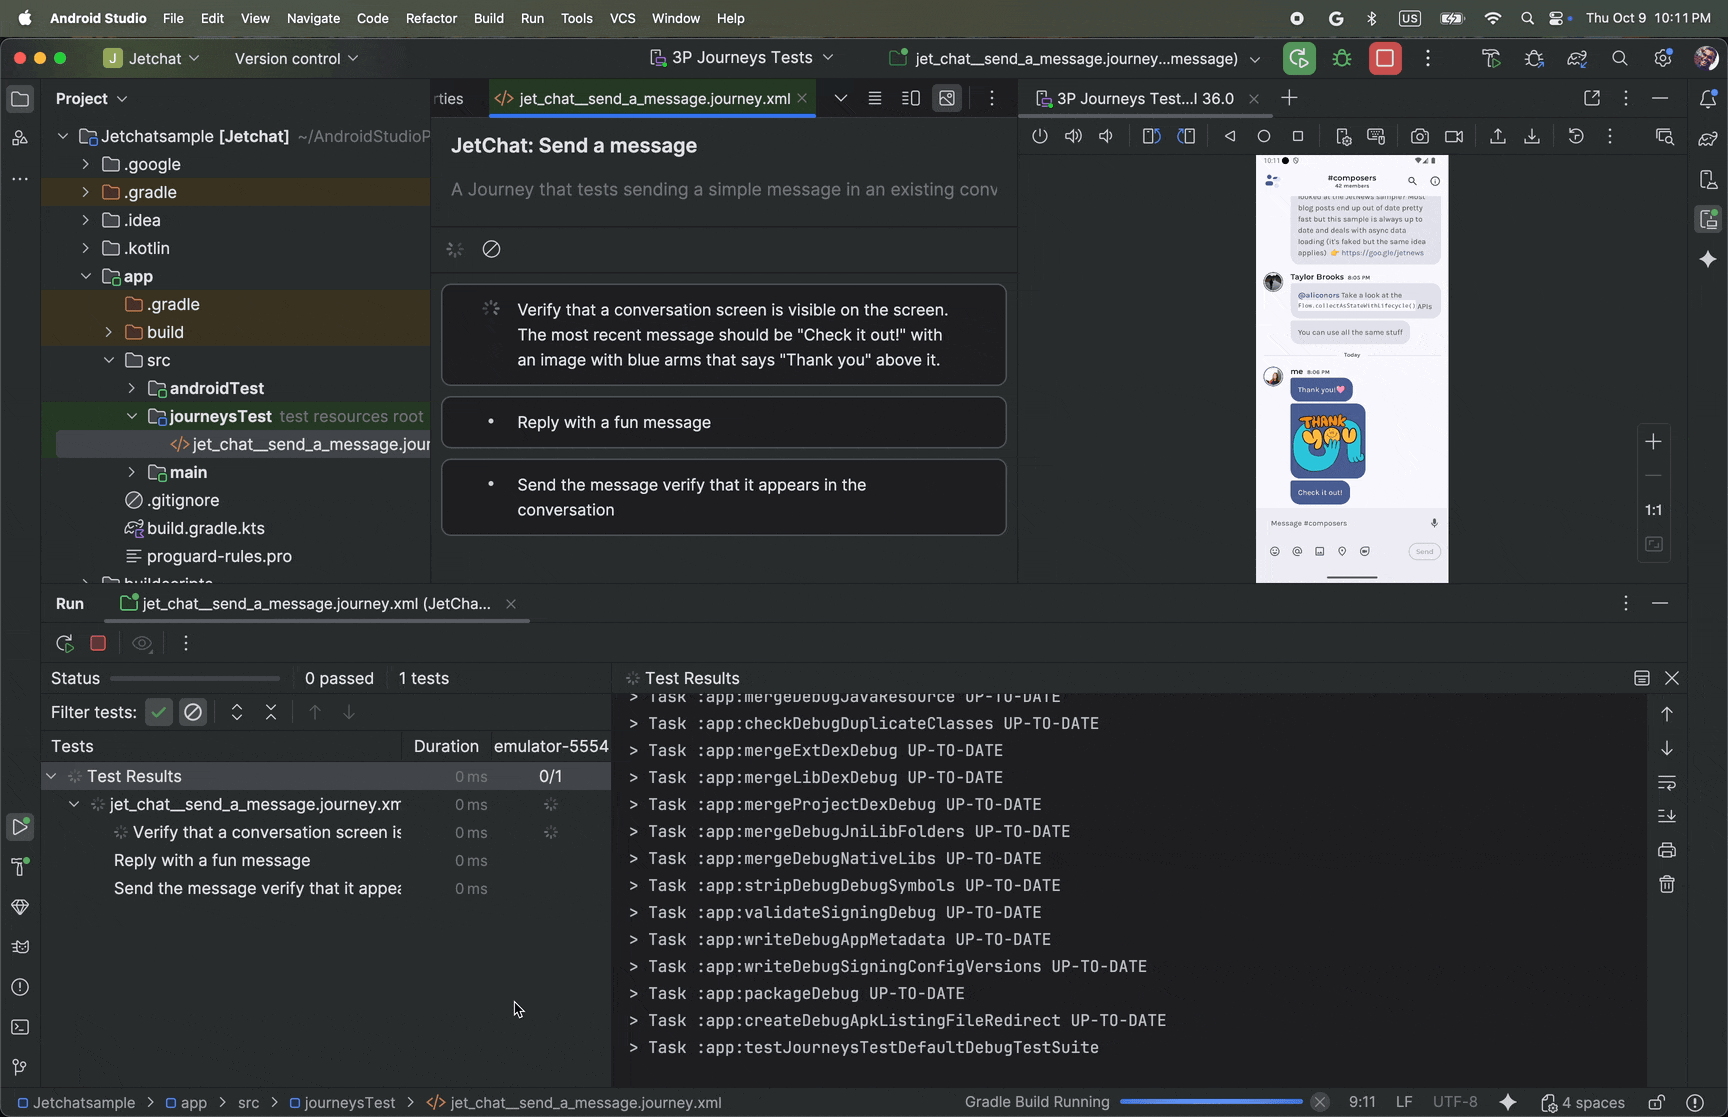Rerun the failed journey test
The image size is (1728, 1117).
click(64, 643)
